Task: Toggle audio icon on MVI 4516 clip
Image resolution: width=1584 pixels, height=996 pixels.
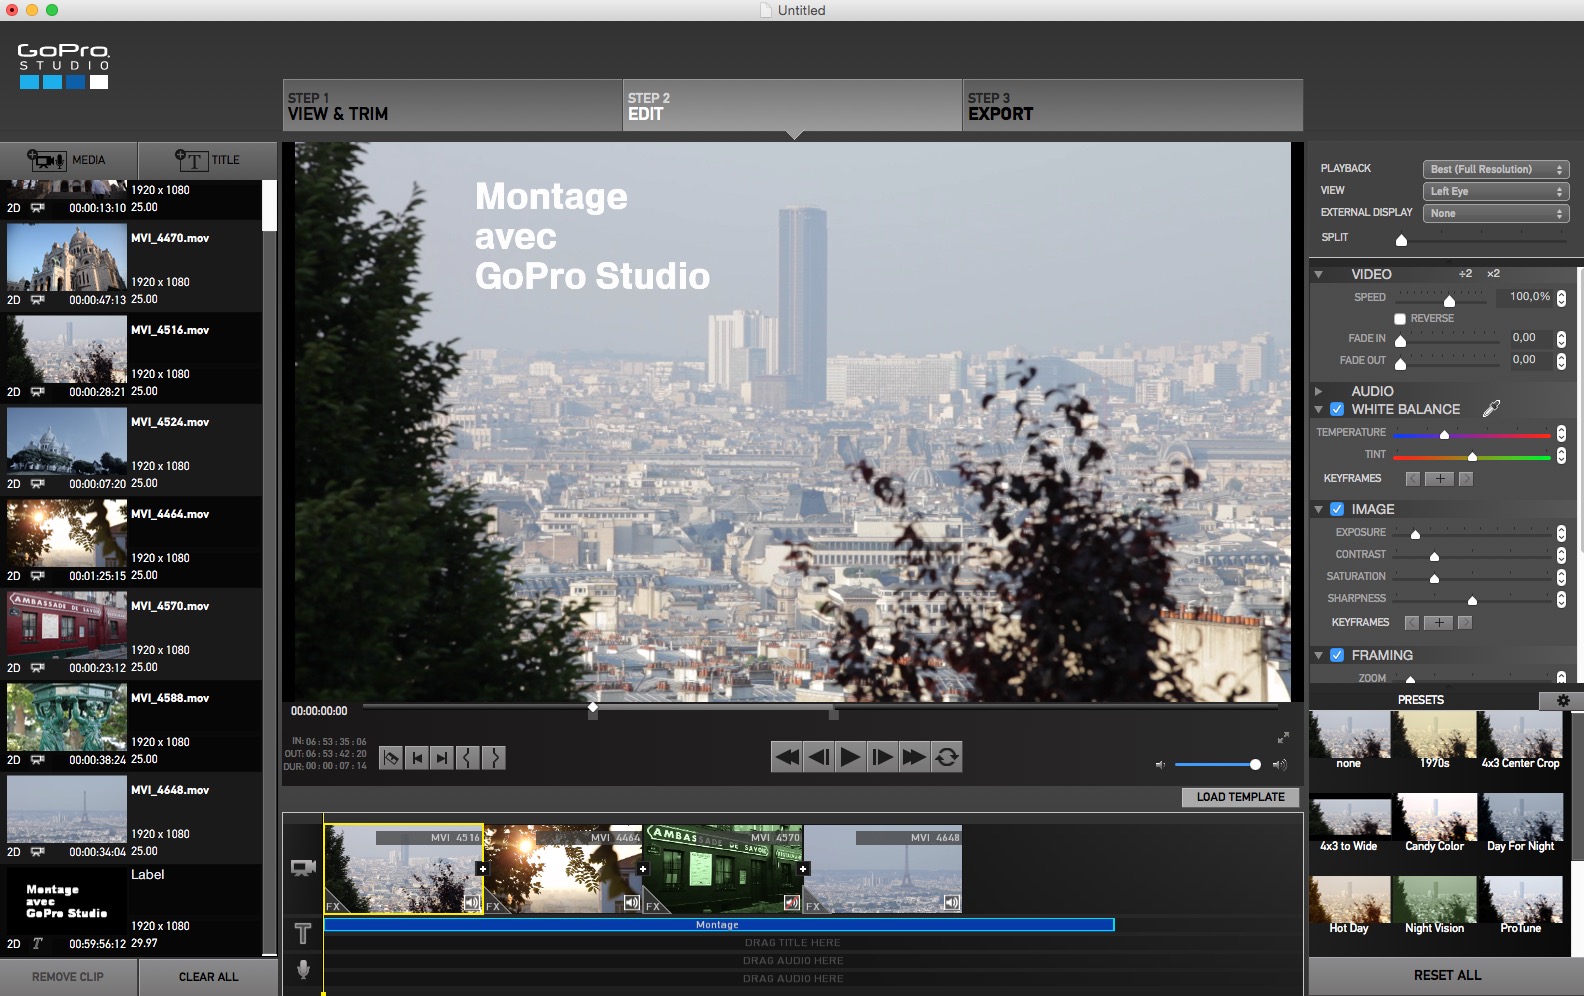Action: coord(471,903)
